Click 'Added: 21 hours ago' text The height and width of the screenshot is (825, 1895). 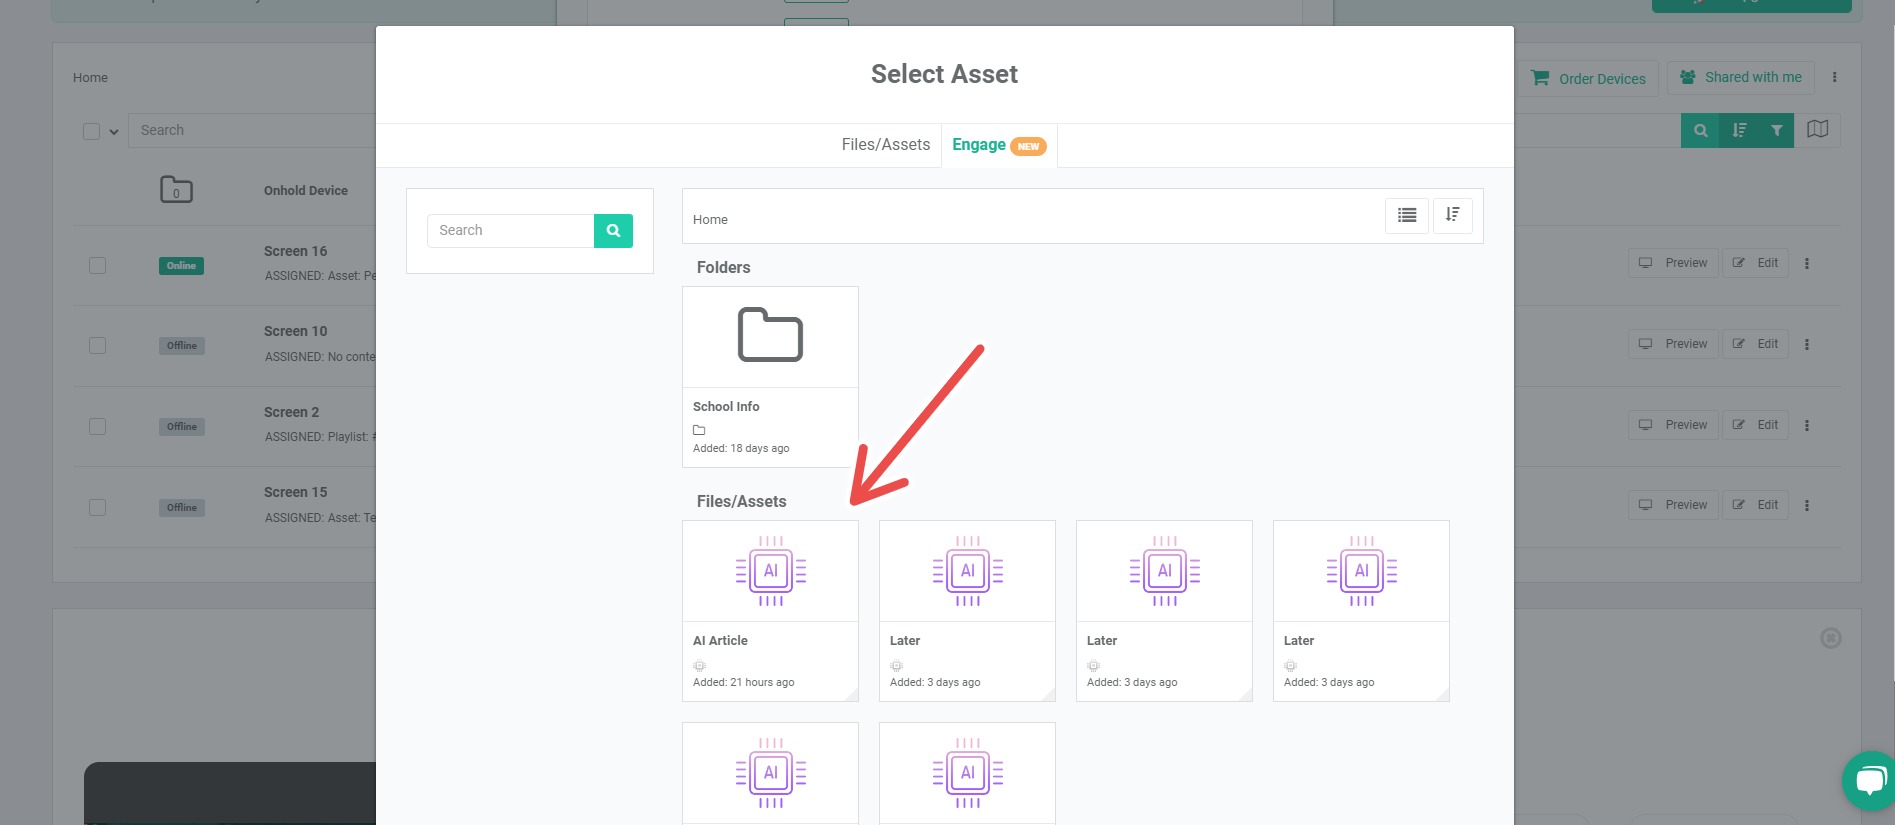click(x=743, y=683)
